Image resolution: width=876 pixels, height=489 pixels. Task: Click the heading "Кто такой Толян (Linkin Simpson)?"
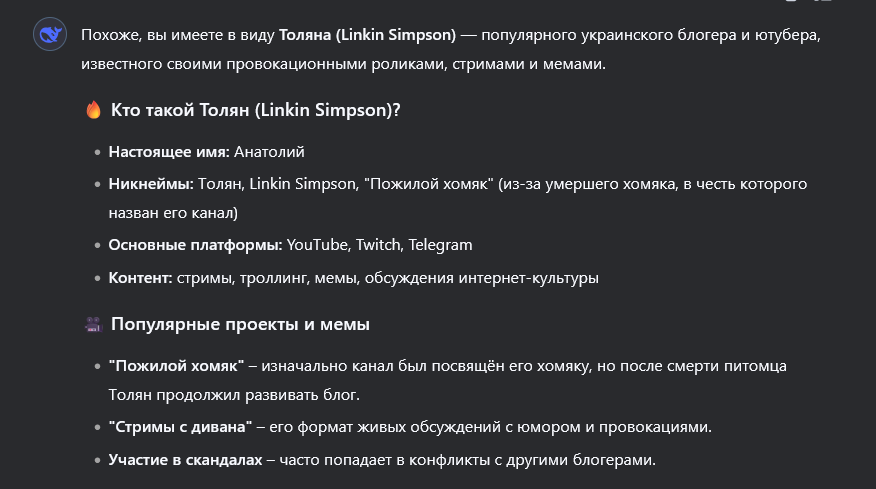[x=255, y=110]
